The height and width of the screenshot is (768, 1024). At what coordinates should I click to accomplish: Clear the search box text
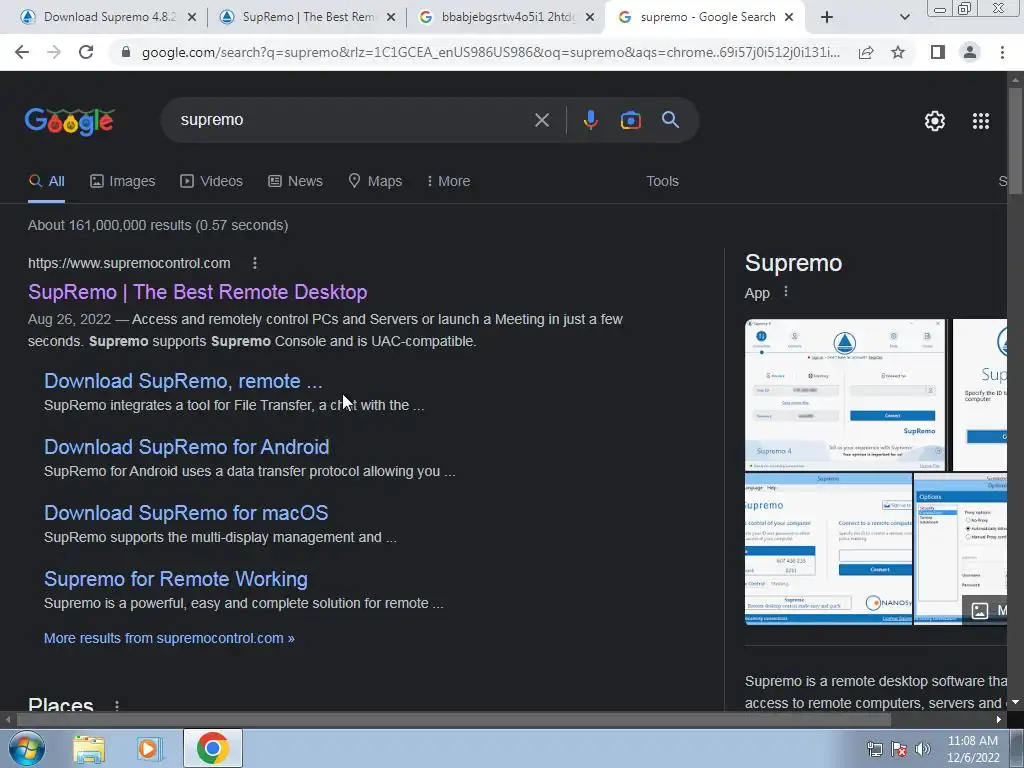[x=541, y=120]
